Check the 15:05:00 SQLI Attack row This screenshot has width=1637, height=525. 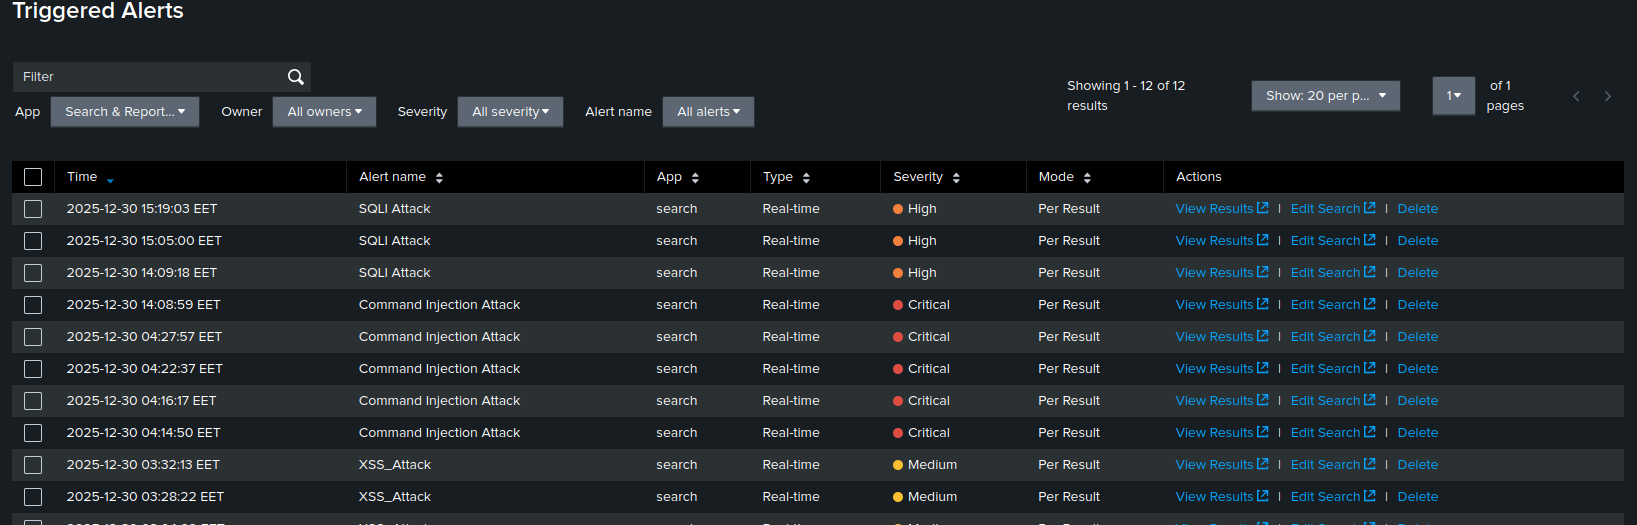point(33,241)
